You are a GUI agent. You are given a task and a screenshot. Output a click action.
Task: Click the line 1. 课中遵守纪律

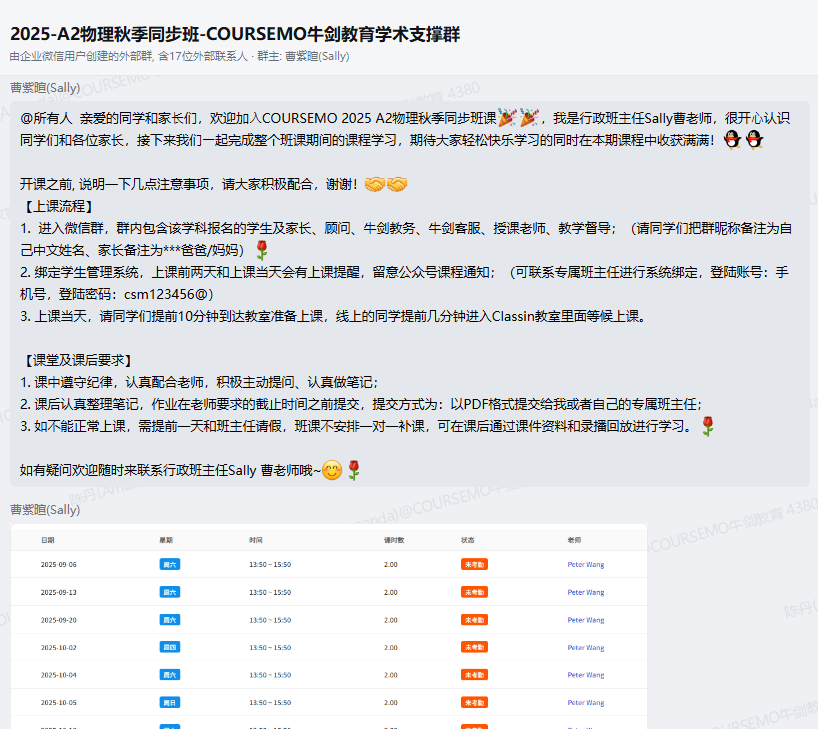[199, 383]
